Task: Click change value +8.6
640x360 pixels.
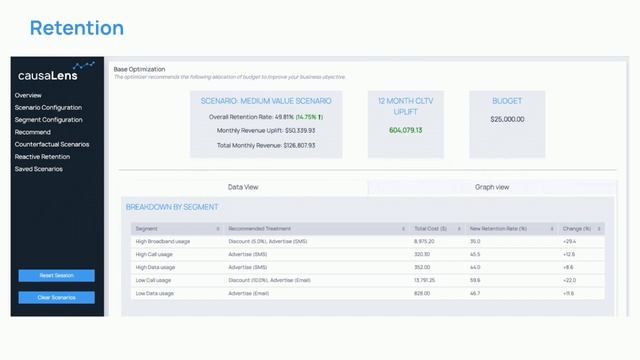Action: (568, 267)
